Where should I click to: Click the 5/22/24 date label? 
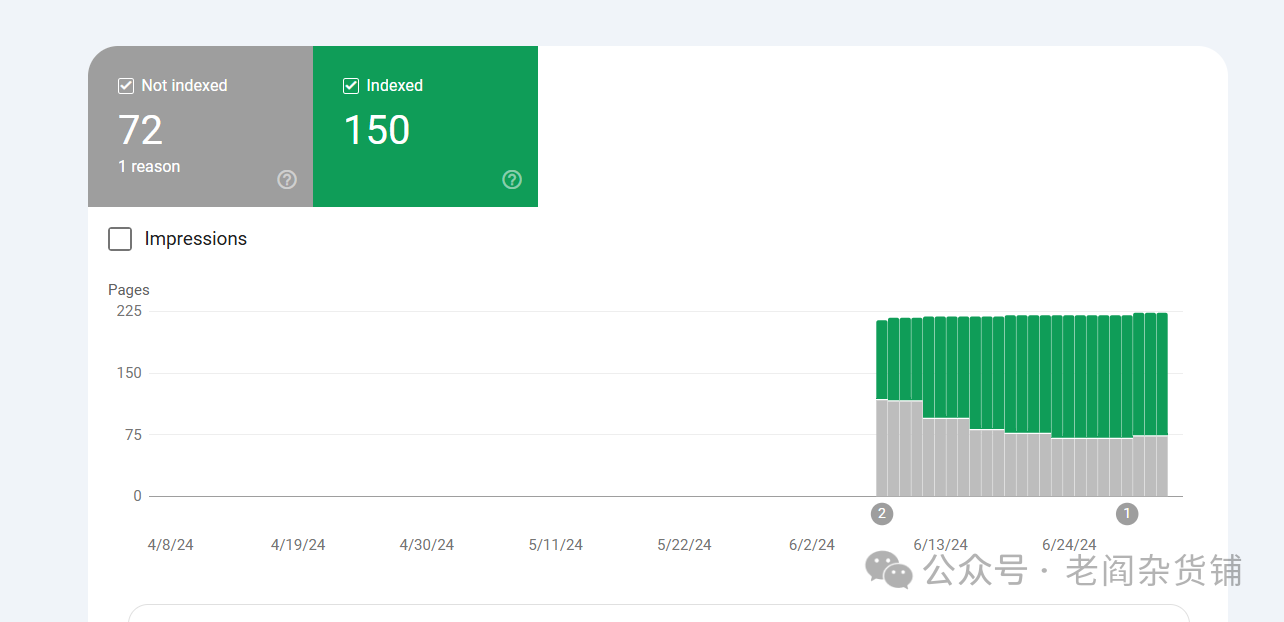685,545
